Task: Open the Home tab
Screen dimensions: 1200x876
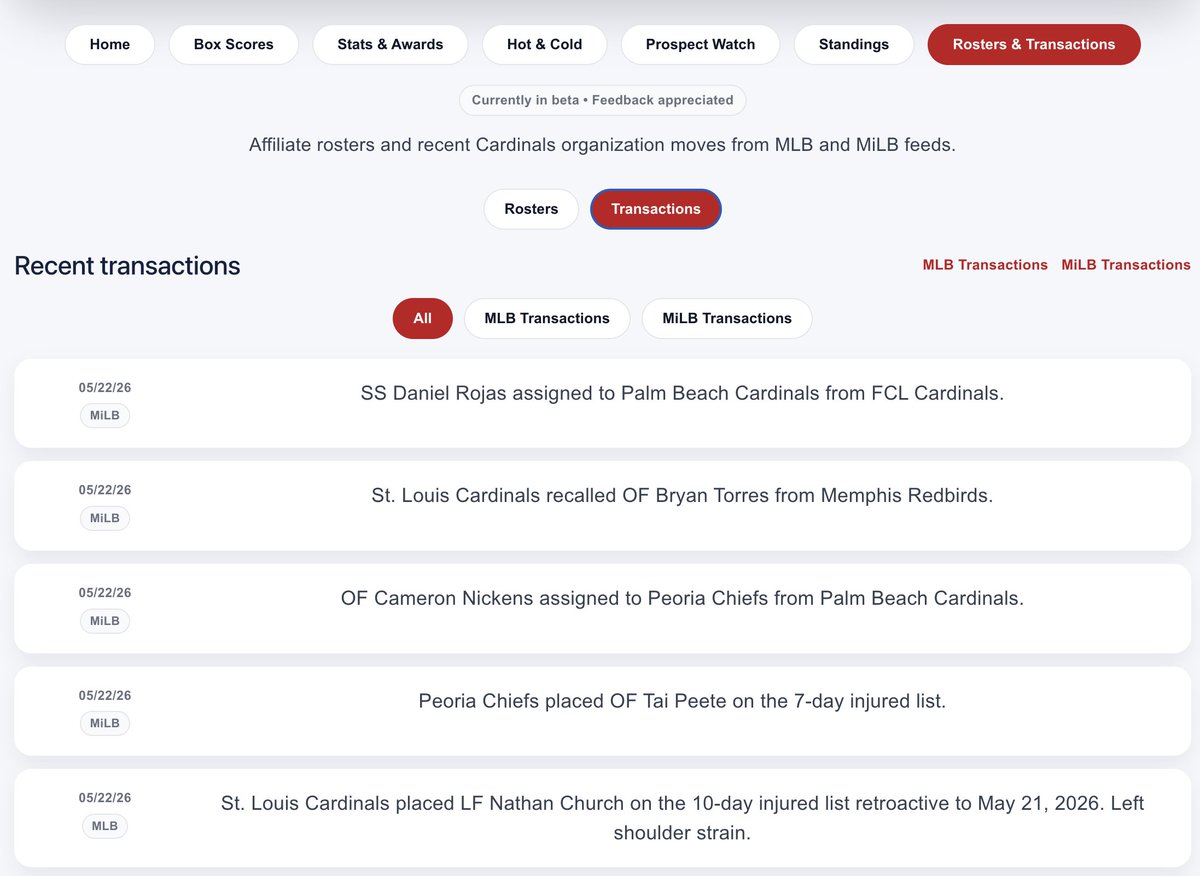Action: pos(110,45)
